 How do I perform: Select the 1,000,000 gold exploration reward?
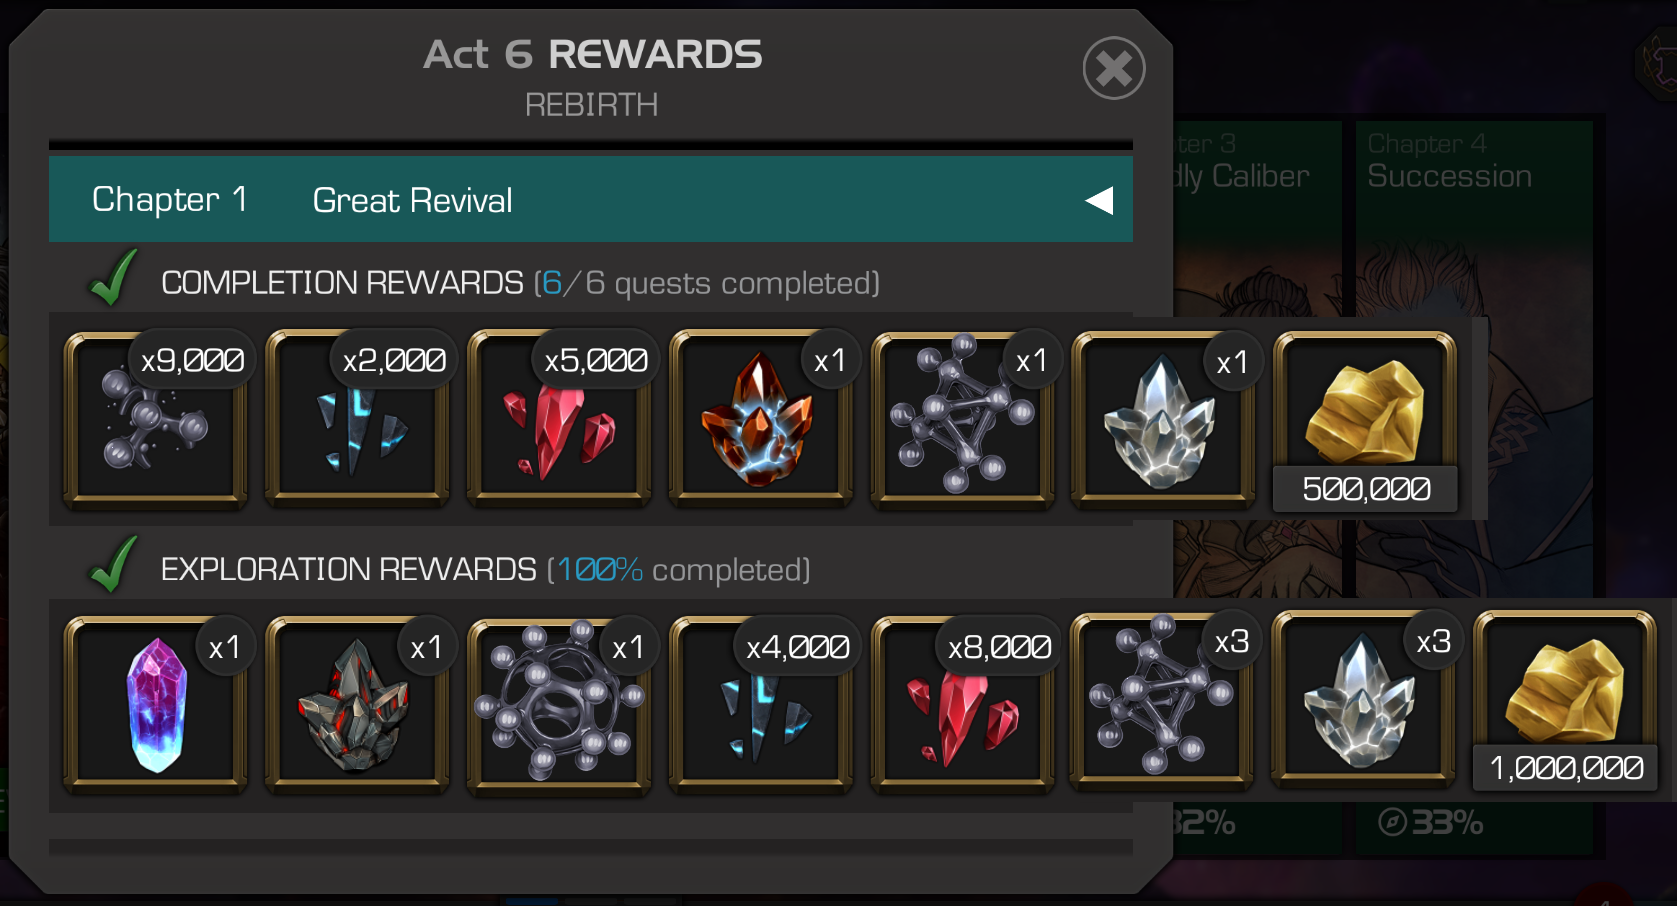1565,702
